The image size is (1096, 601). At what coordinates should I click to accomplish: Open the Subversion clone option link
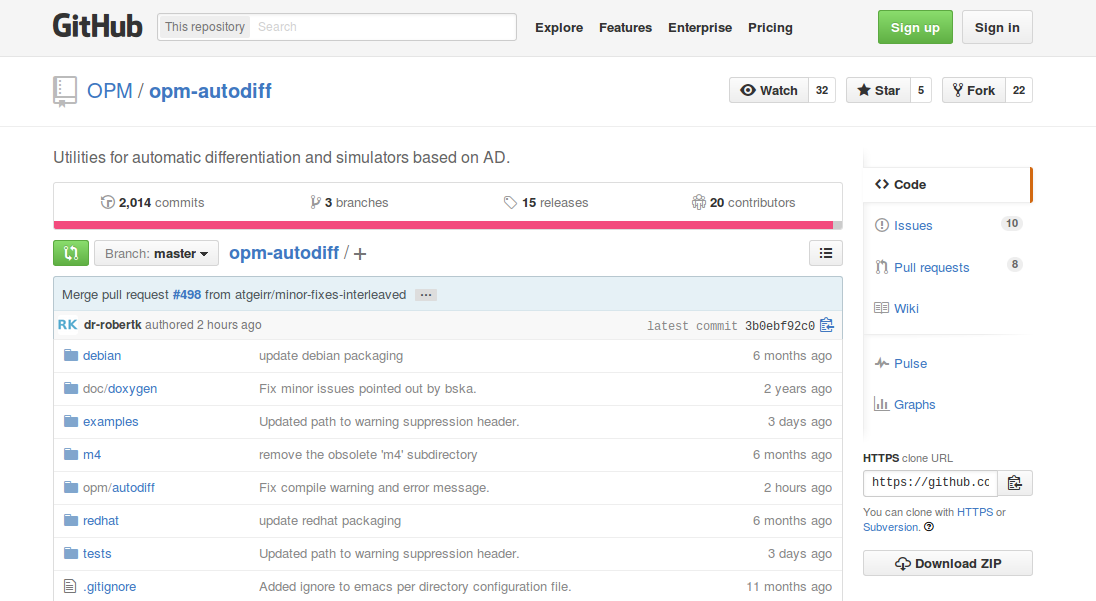click(x=891, y=527)
